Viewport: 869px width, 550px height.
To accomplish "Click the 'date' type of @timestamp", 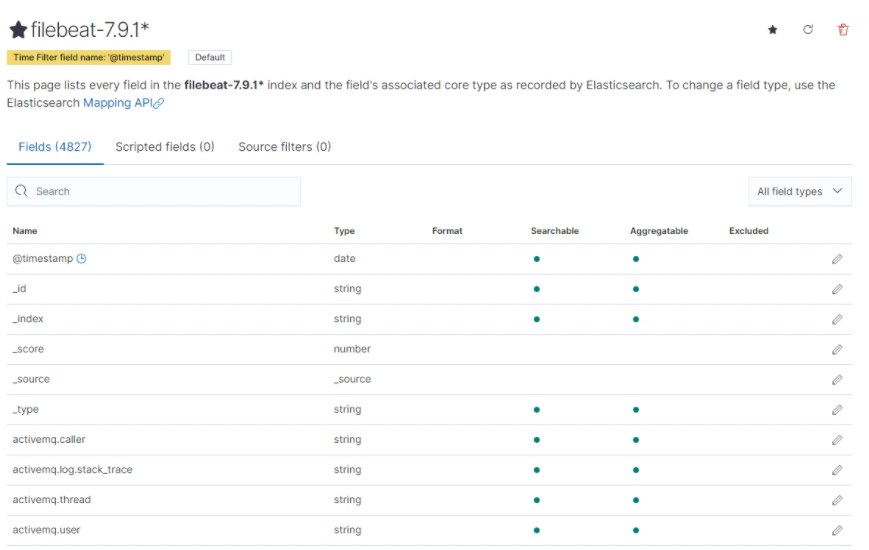I will [344, 258].
